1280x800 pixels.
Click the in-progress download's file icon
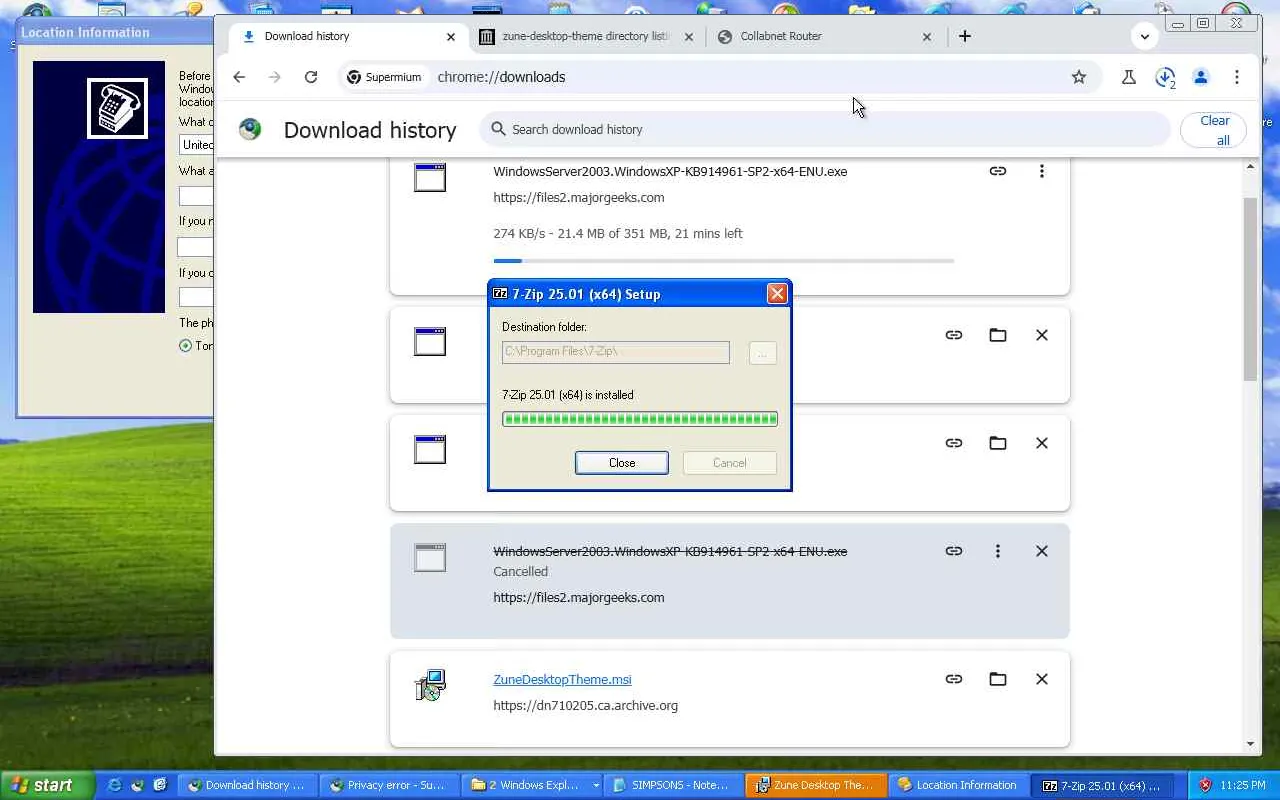[430, 177]
